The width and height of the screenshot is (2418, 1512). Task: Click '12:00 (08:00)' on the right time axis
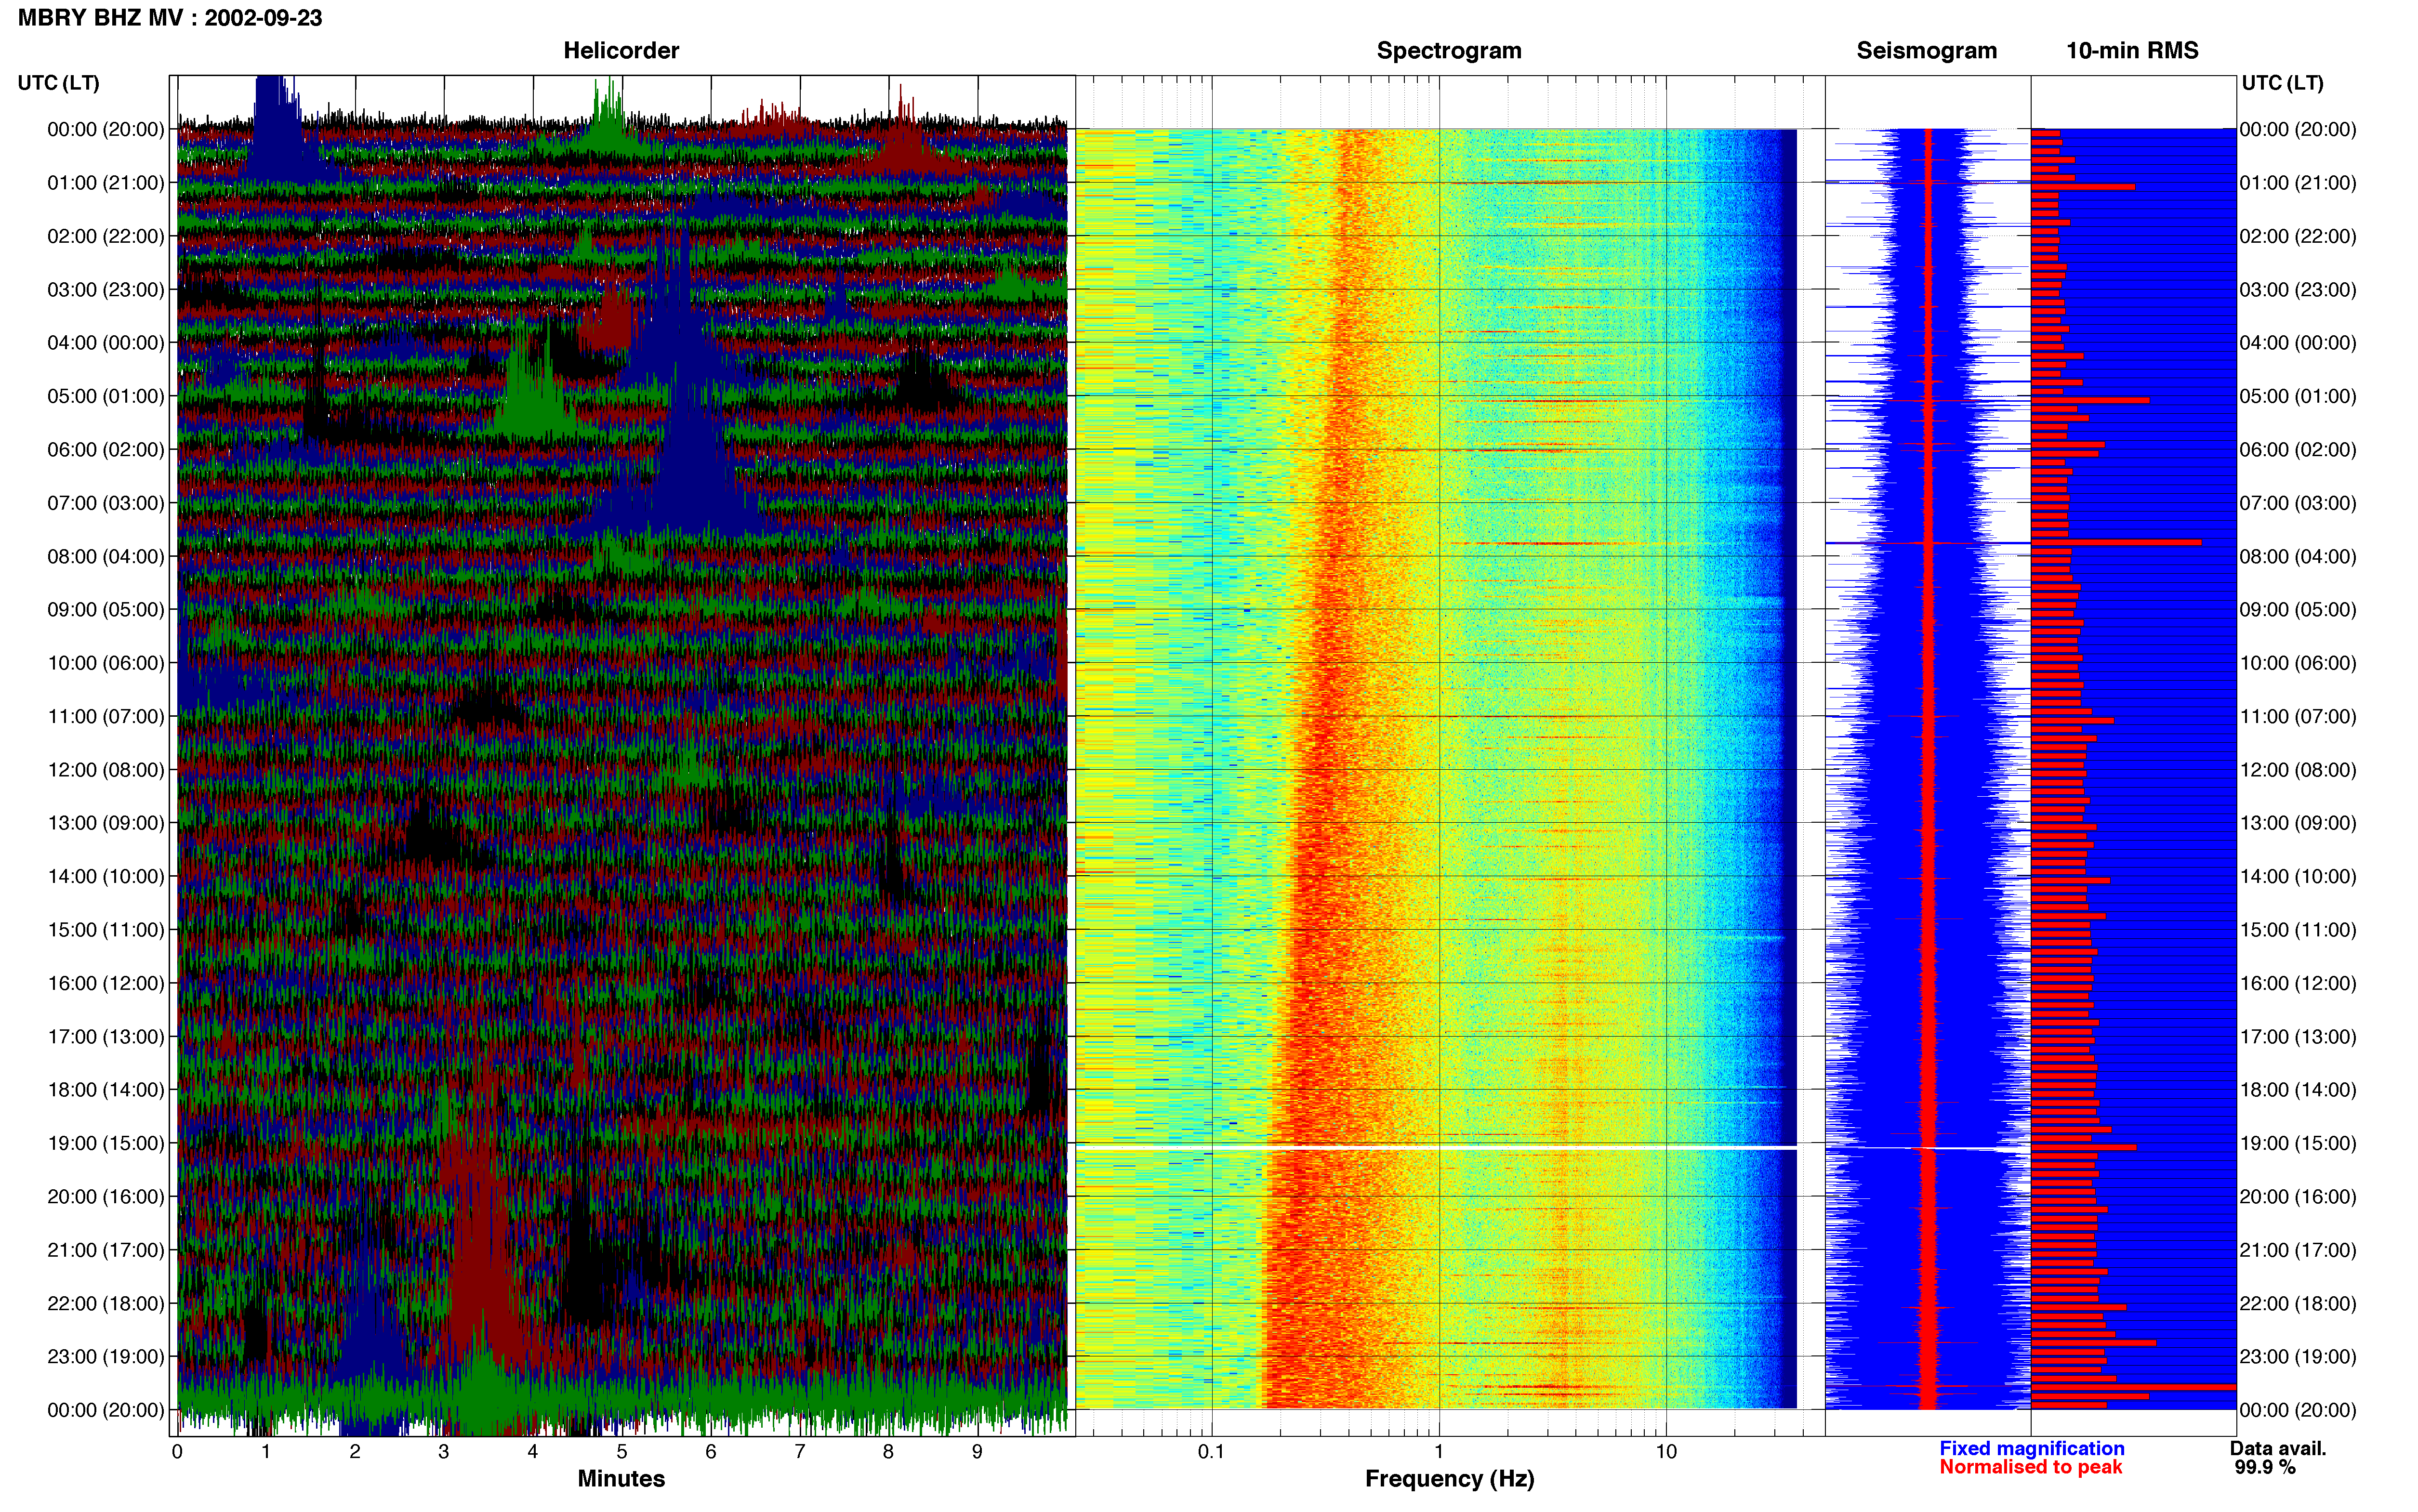pos(2298,770)
